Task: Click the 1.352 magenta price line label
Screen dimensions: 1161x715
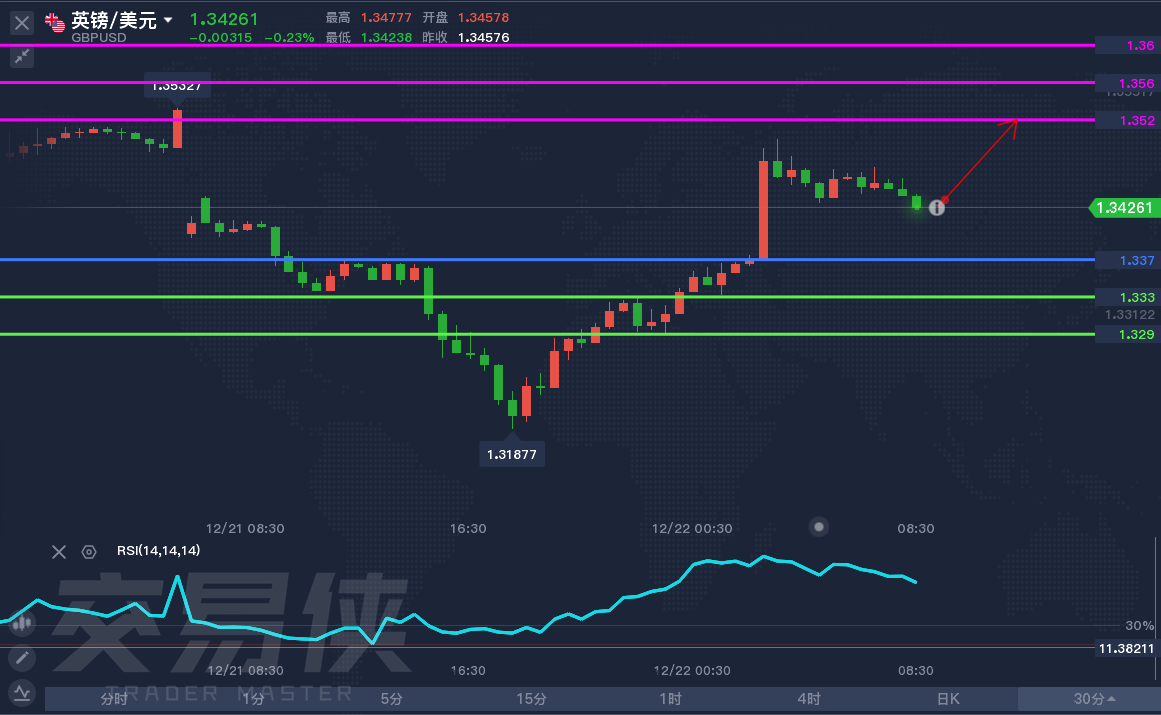Action: 1128,121
